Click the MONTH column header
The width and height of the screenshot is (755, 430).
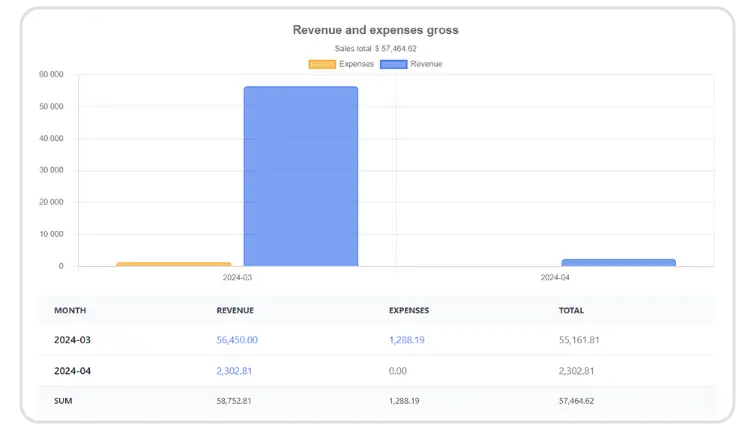tap(70, 310)
